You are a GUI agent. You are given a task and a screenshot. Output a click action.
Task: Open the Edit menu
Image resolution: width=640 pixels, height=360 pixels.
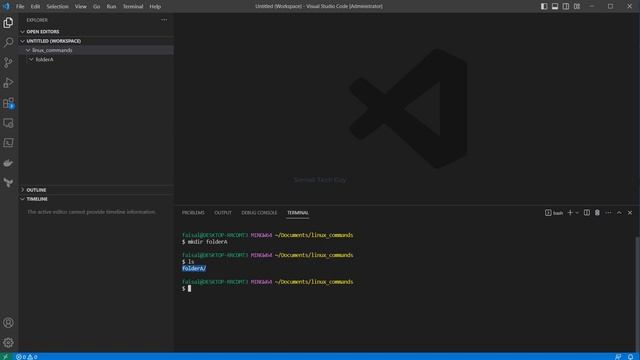tap(36, 6)
